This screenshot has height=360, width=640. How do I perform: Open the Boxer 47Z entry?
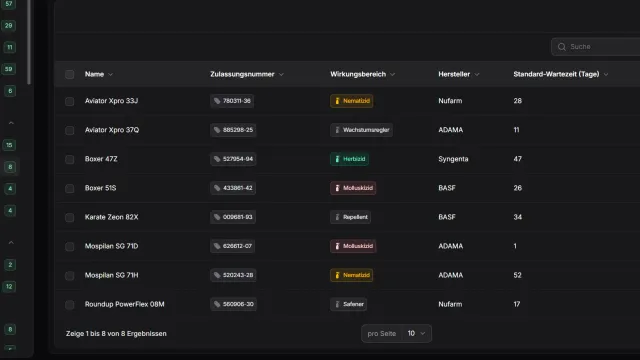[x=101, y=159]
